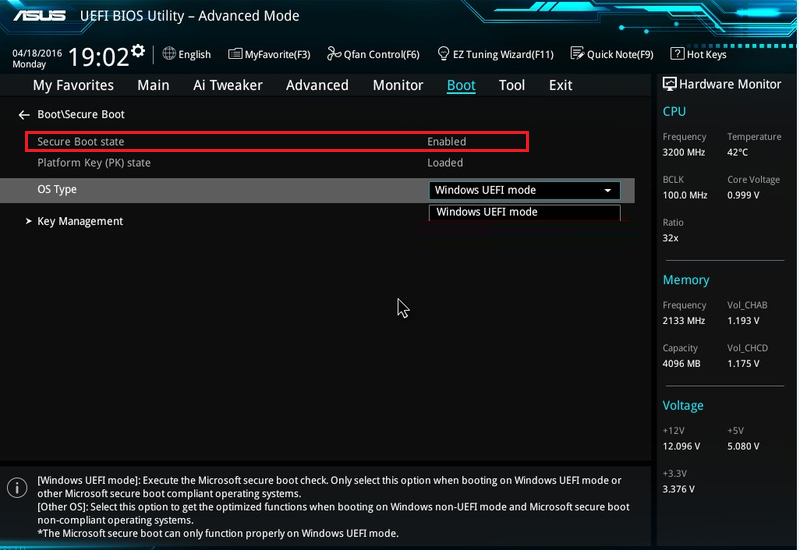Click the Hardware Monitor screen icon

(x=670, y=84)
